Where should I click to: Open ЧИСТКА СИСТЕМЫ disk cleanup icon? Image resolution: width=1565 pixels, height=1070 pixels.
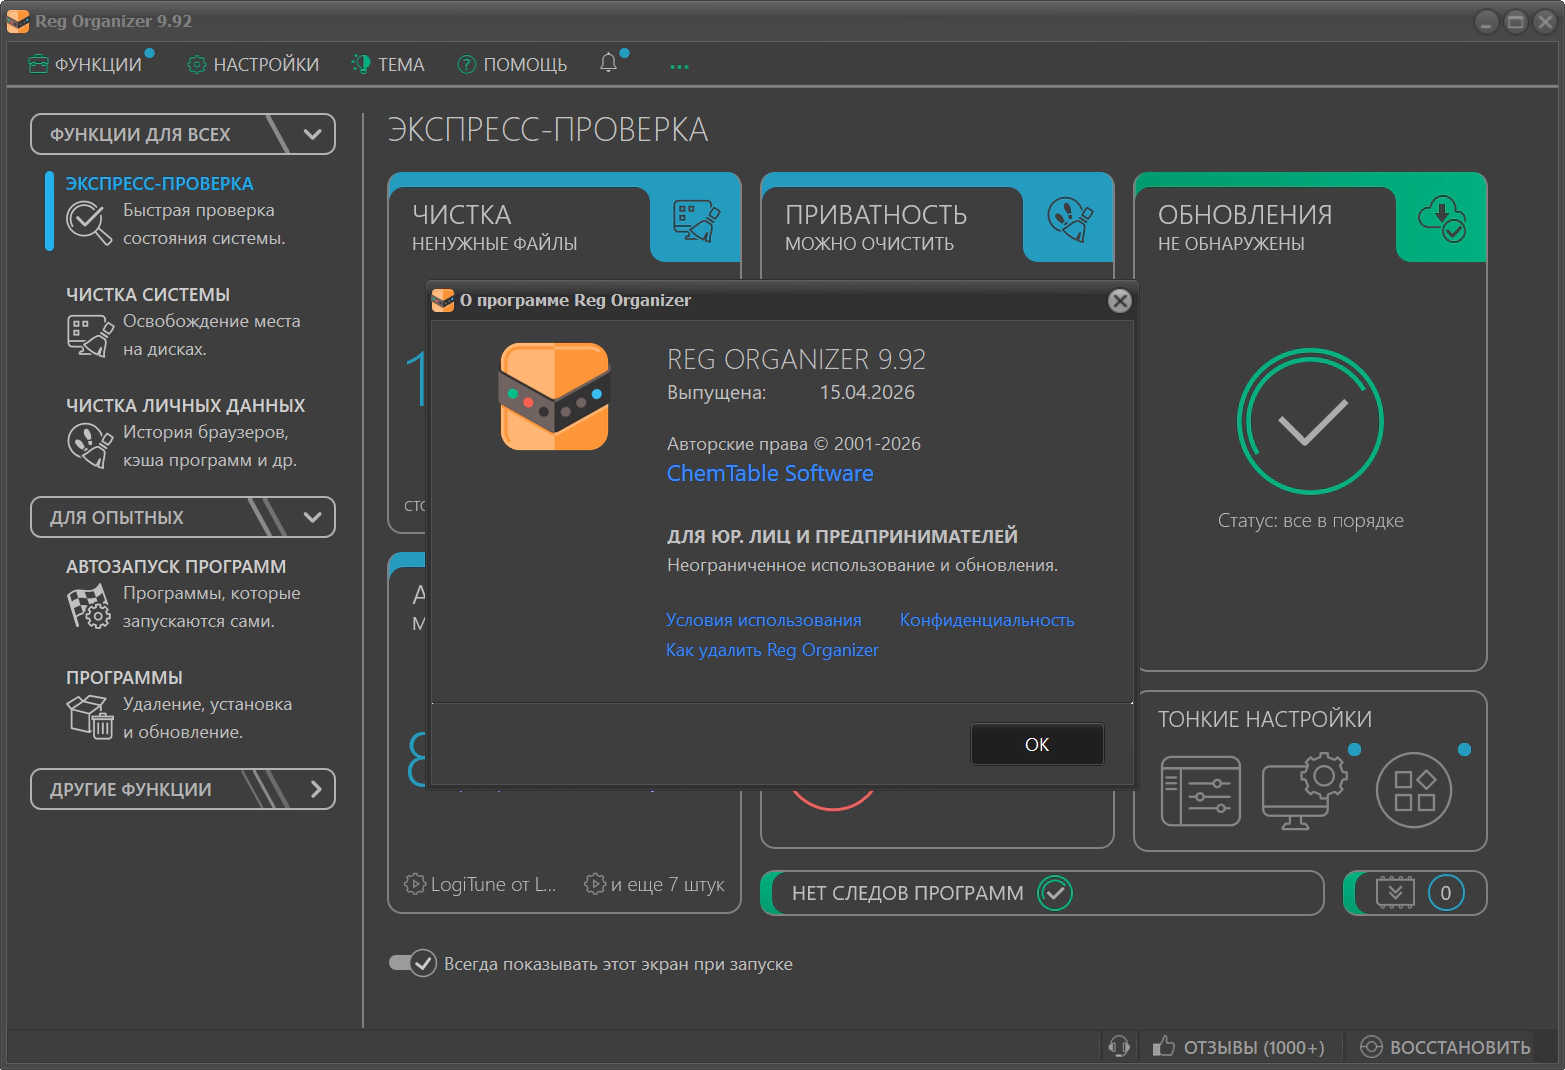click(89, 335)
